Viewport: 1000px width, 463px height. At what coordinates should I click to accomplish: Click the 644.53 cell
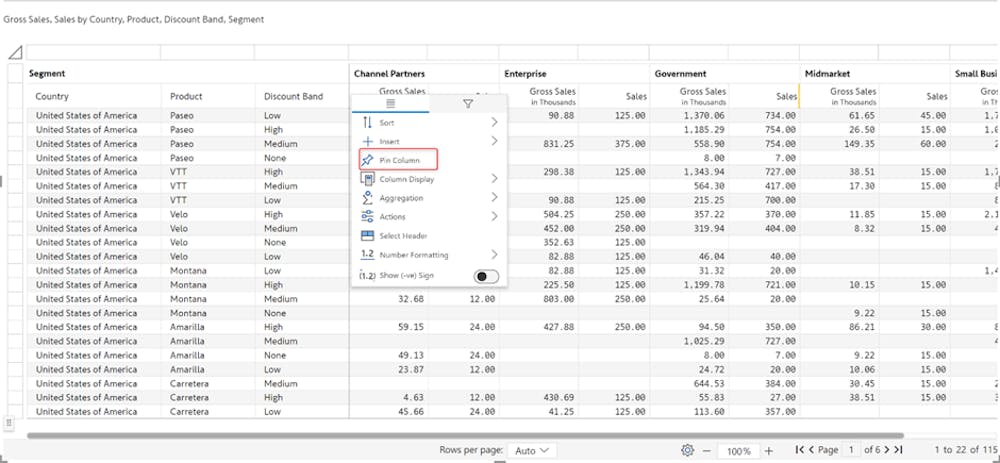(x=707, y=383)
